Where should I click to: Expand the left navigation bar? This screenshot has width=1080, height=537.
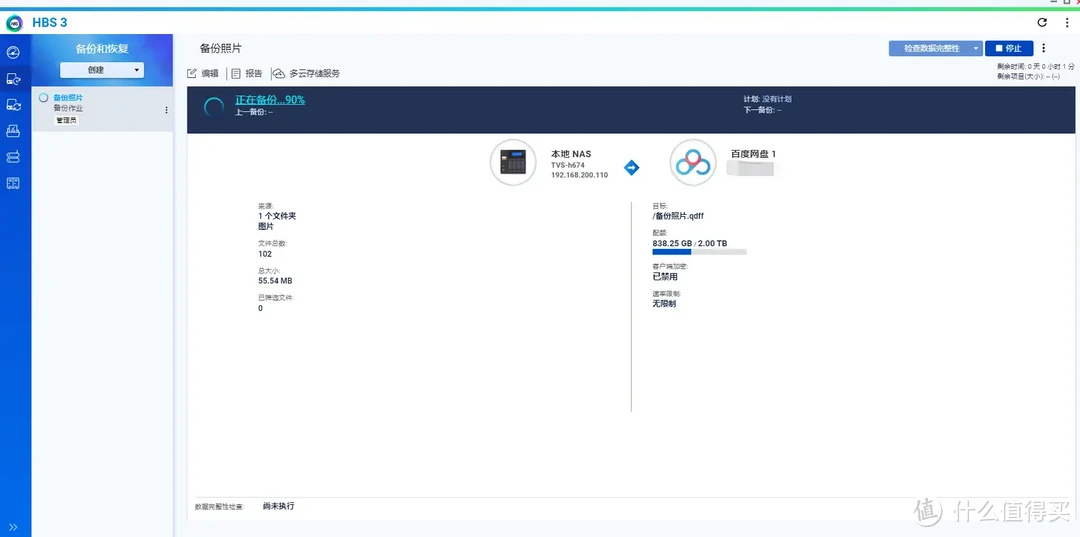[13, 526]
